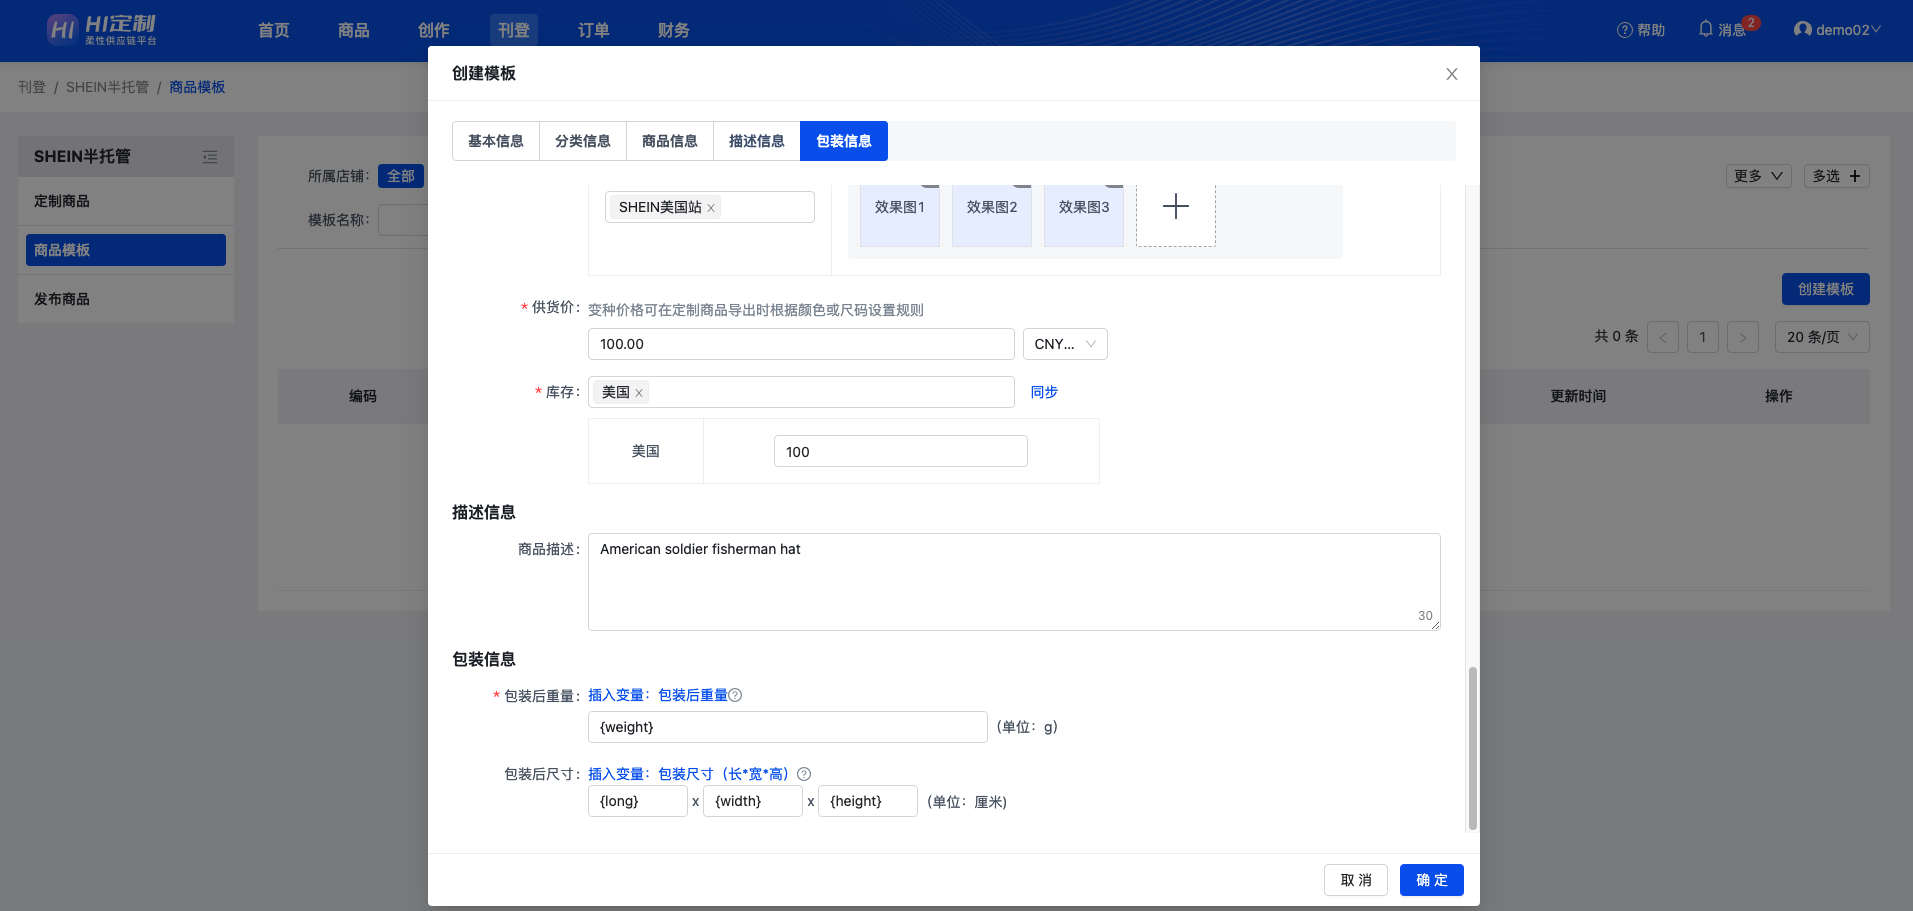This screenshot has height=911, width=1913.
Task: Click the HI定制 logo
Action: pos(102,30)
